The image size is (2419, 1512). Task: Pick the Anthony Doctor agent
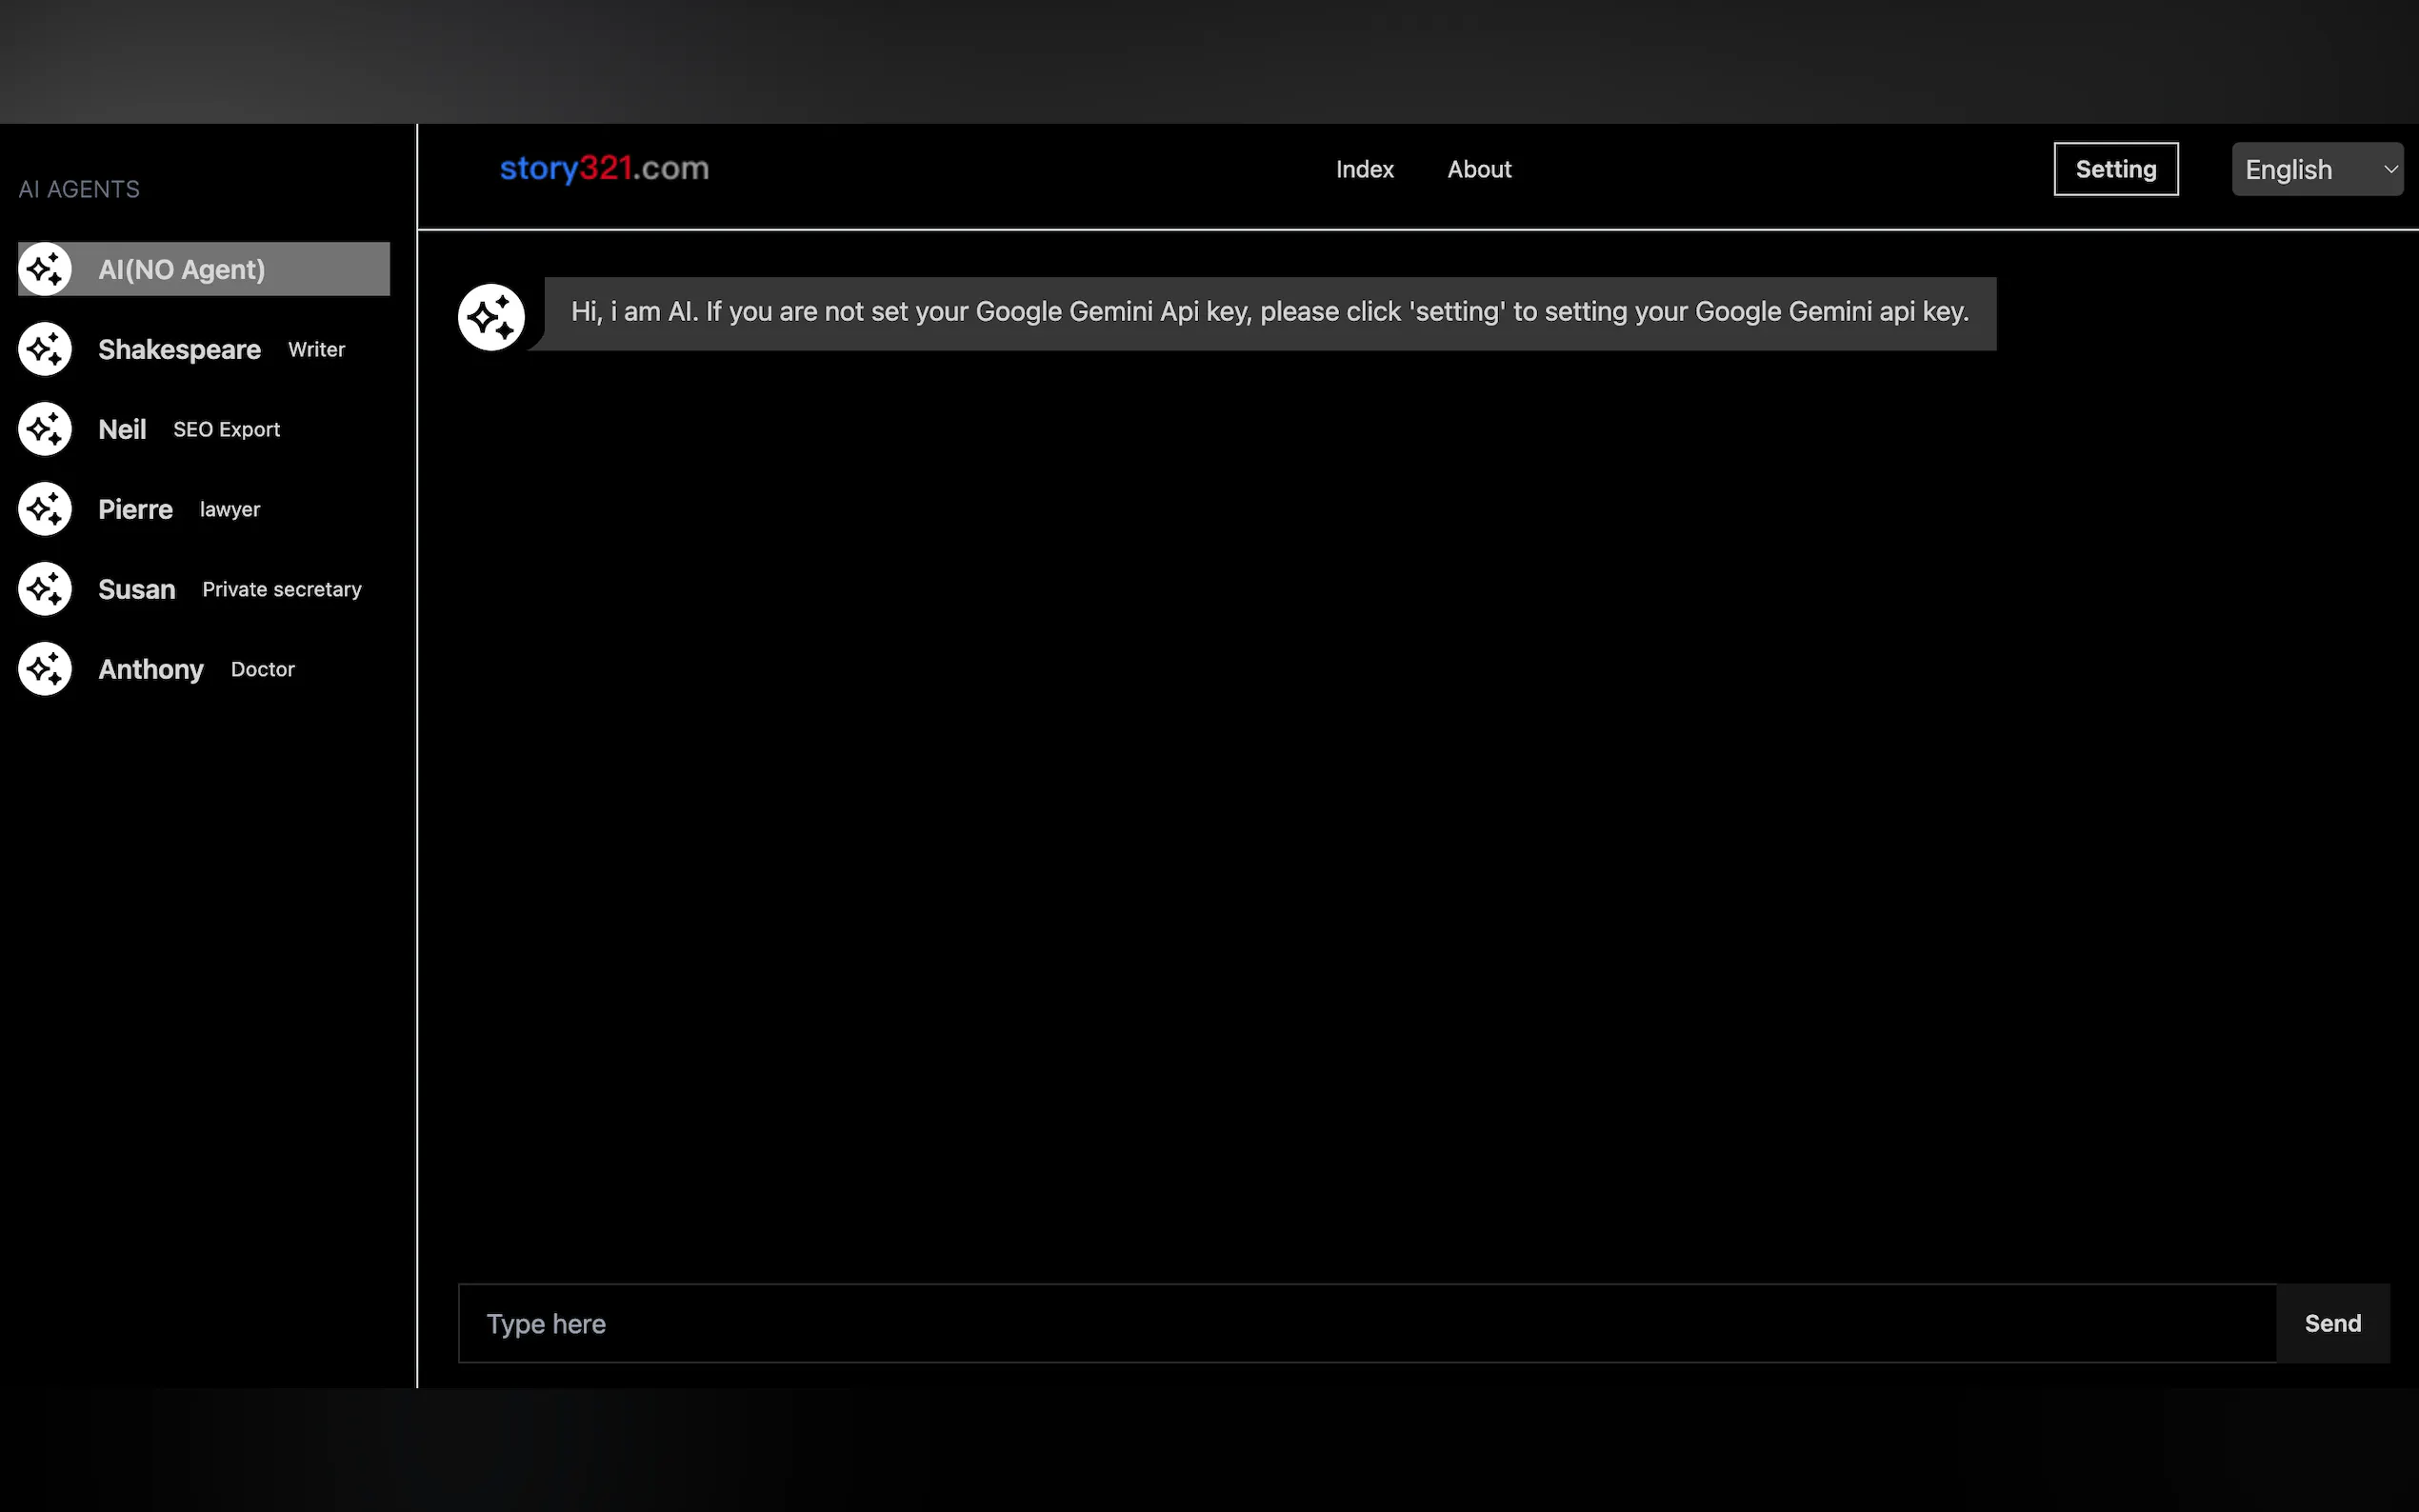pos(197,669)
